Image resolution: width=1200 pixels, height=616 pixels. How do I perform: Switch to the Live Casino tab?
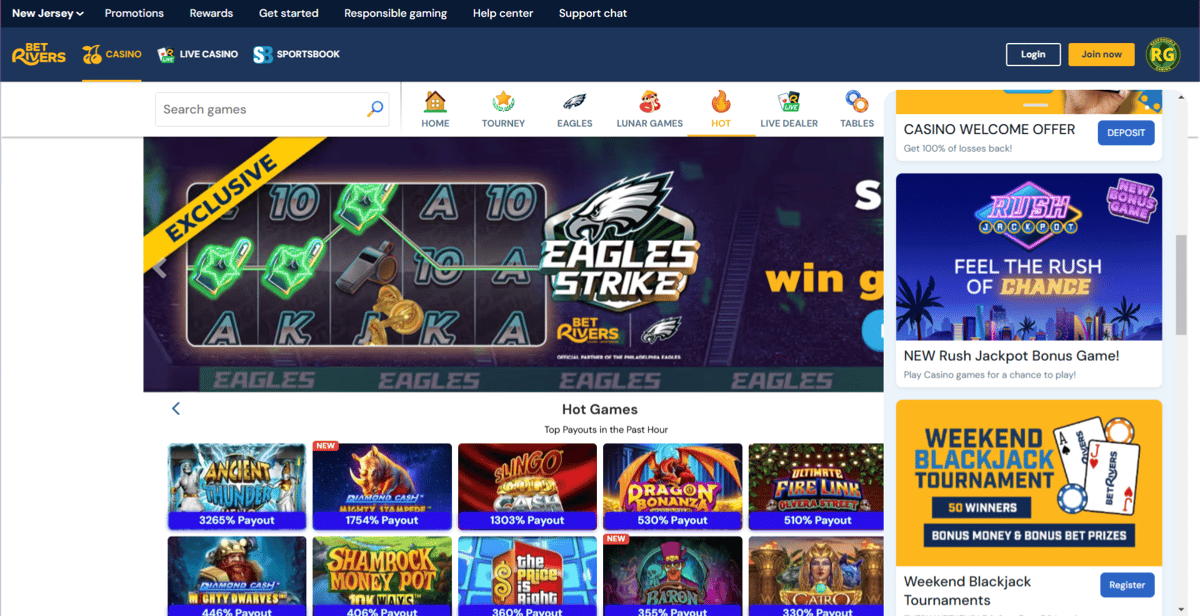point(198,54)
